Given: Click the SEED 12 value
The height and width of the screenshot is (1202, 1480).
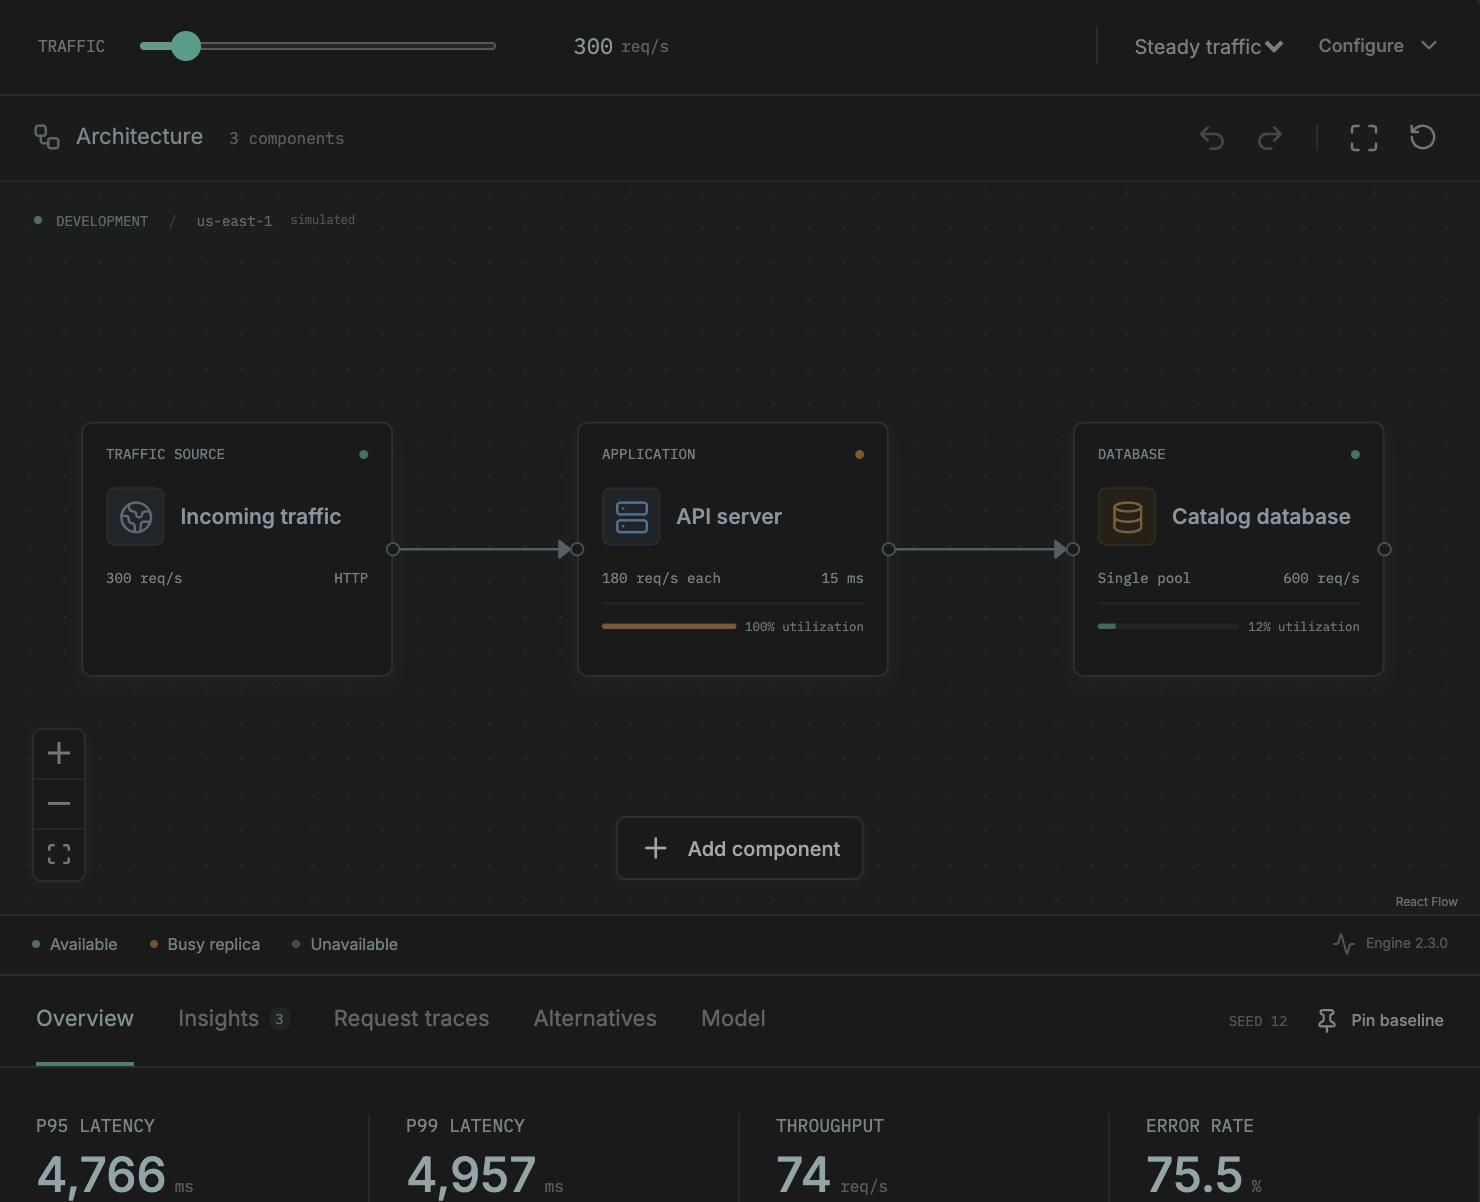Looking at the screenshot, I should (1258, 1021).
